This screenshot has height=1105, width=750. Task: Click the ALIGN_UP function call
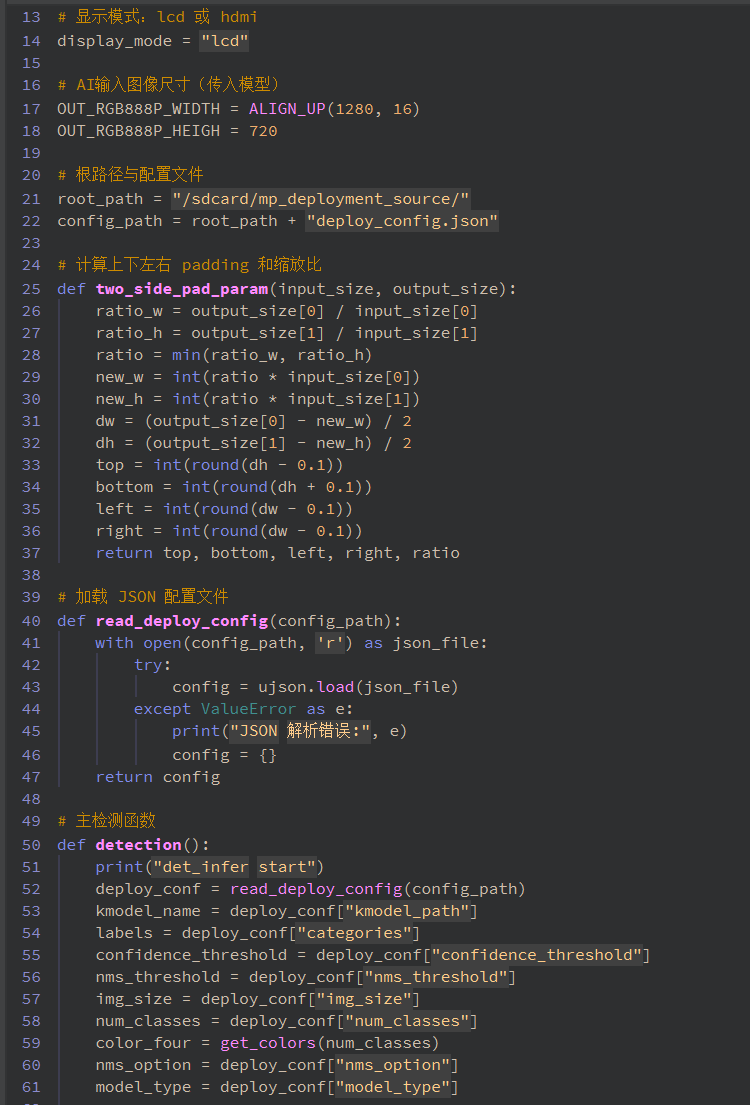tap(287, 109)
